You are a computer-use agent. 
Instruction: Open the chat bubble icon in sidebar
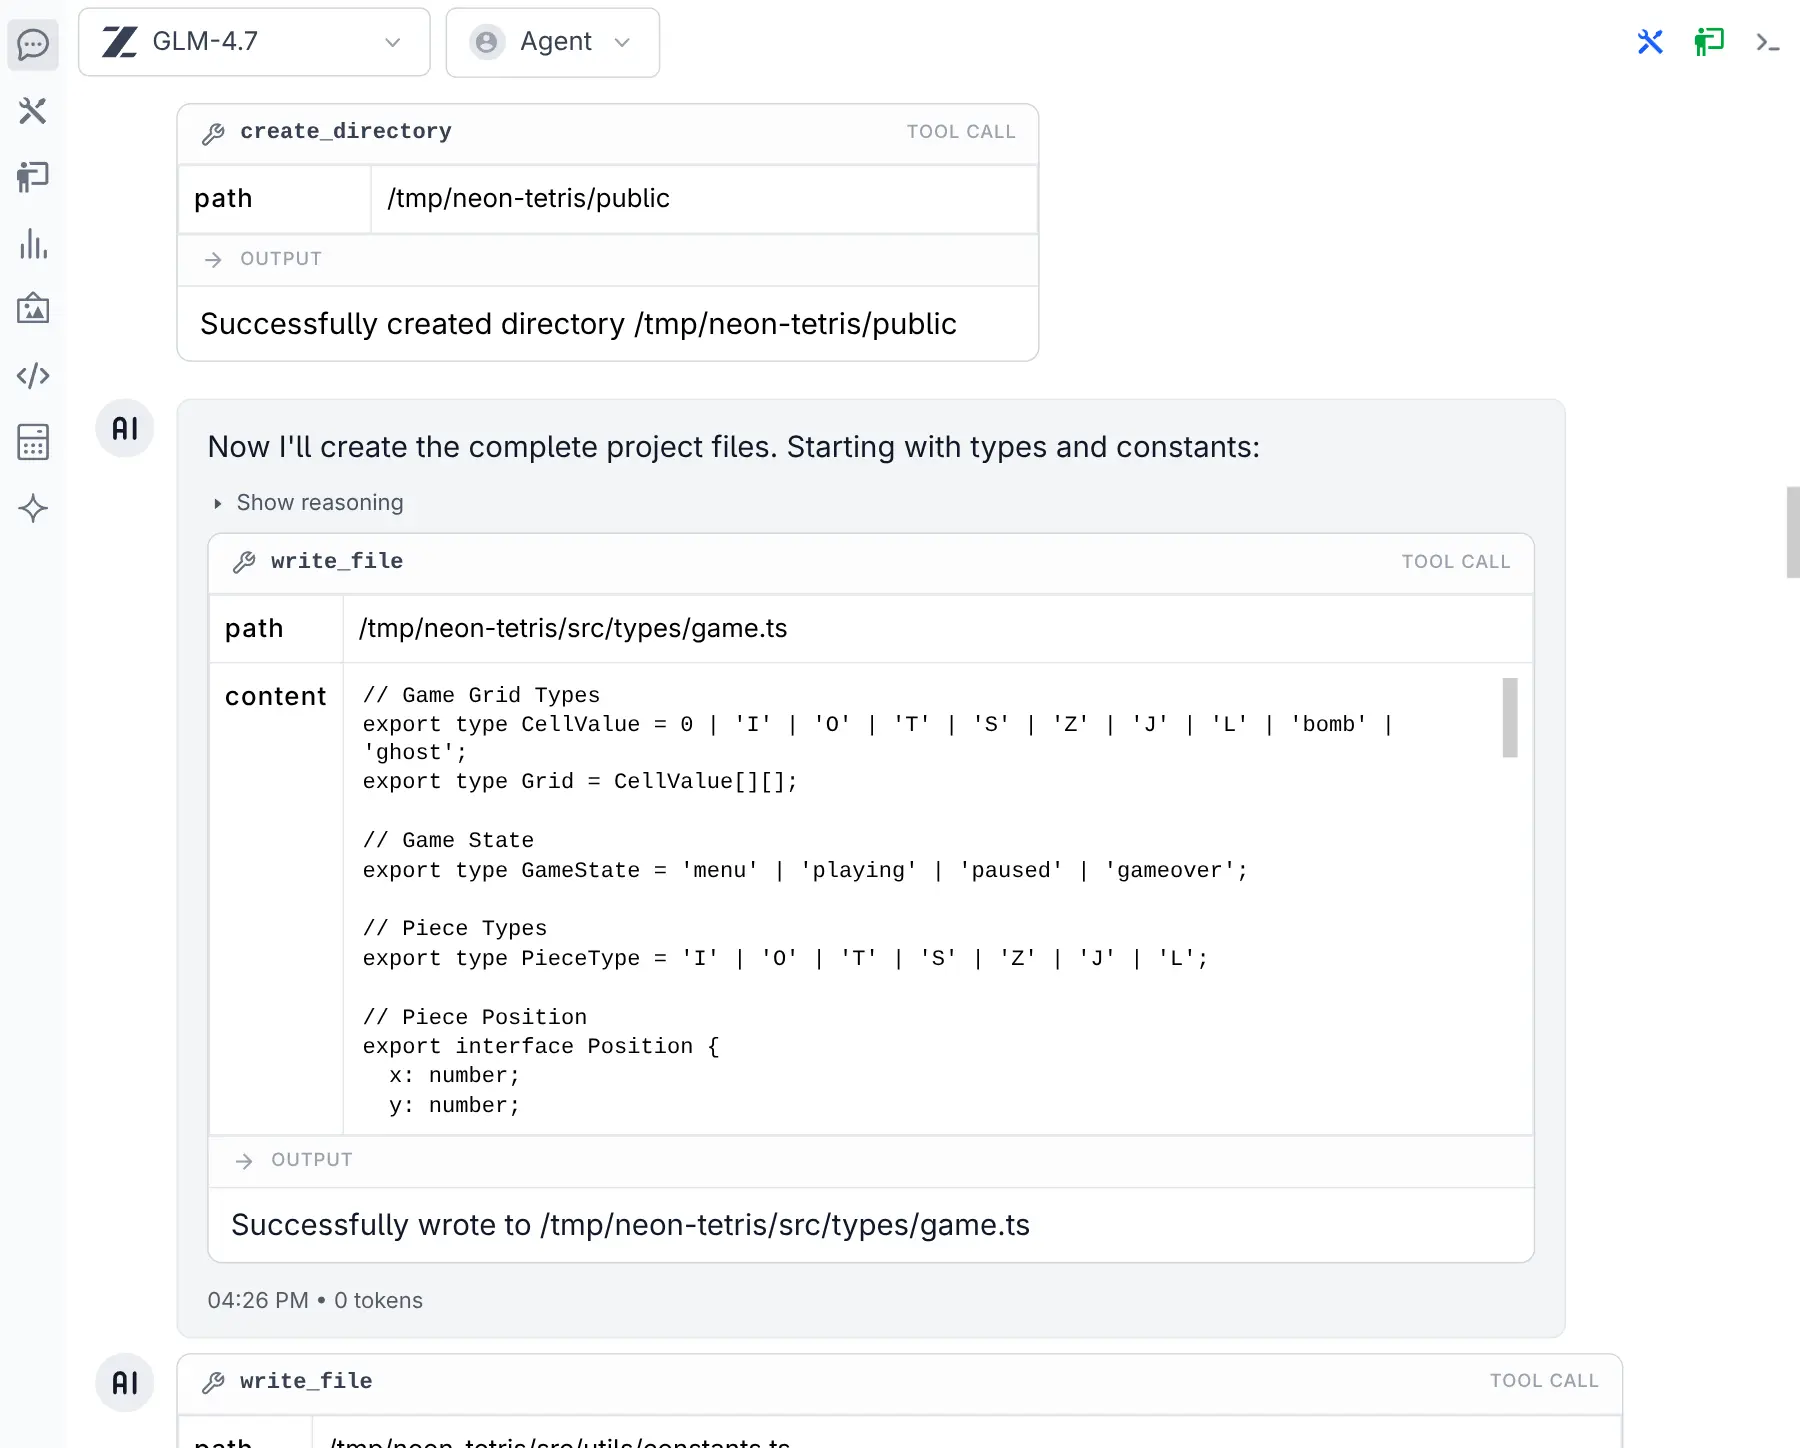[33, 45]
